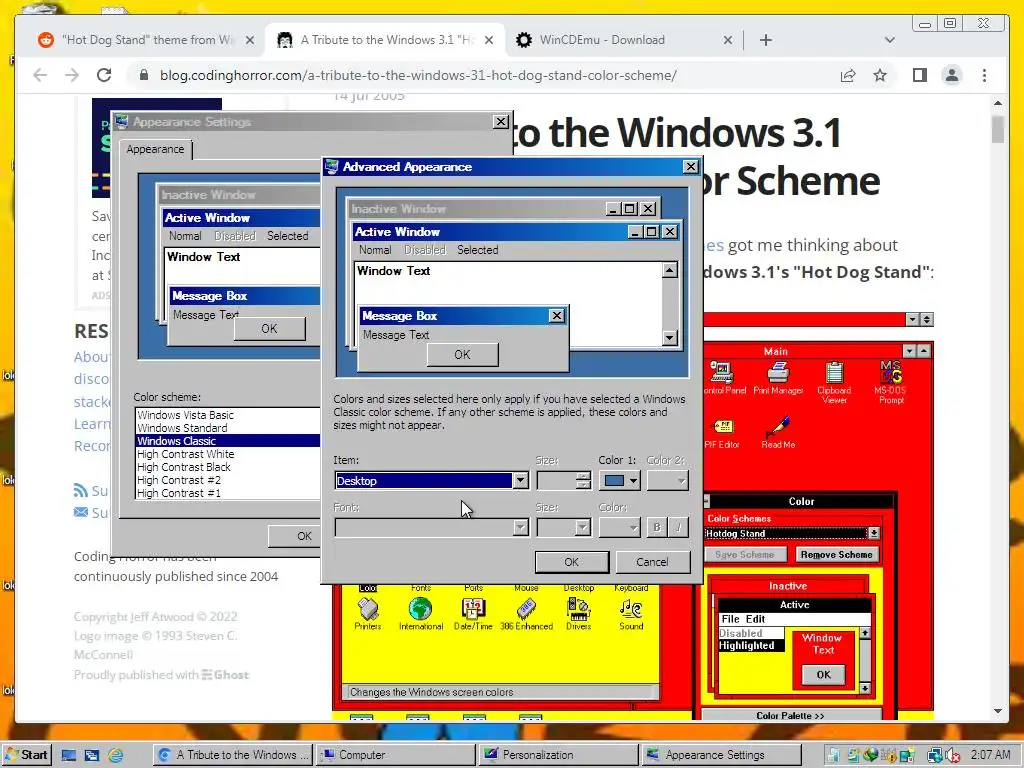The image size is (1024, 768).
Task: Open the font Color dropdown
Action: click(619, 527)
